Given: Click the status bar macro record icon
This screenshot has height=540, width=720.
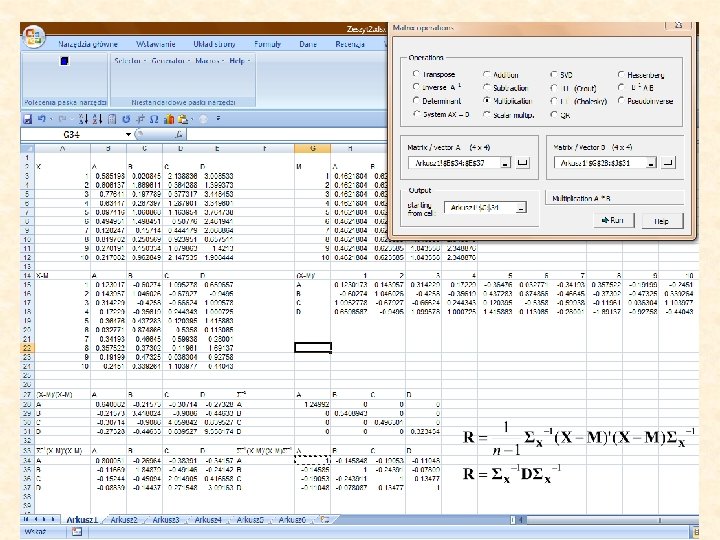Looking at the screenshot, I should tap(77, 531).
